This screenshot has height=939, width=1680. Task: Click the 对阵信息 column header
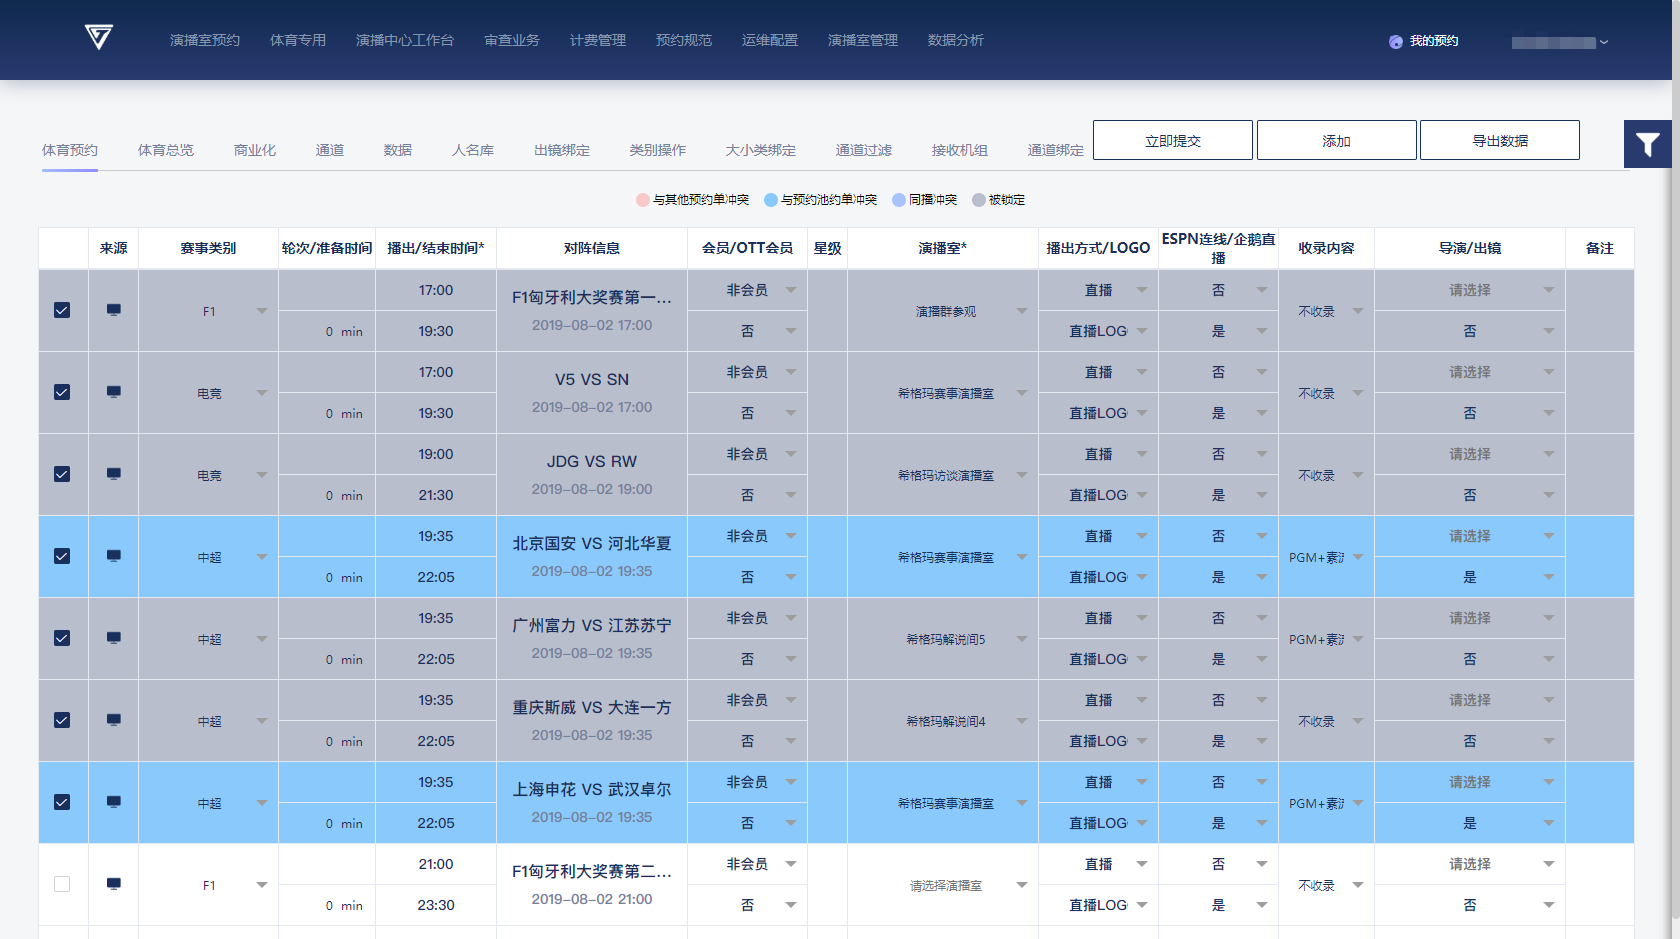[592, 248]
